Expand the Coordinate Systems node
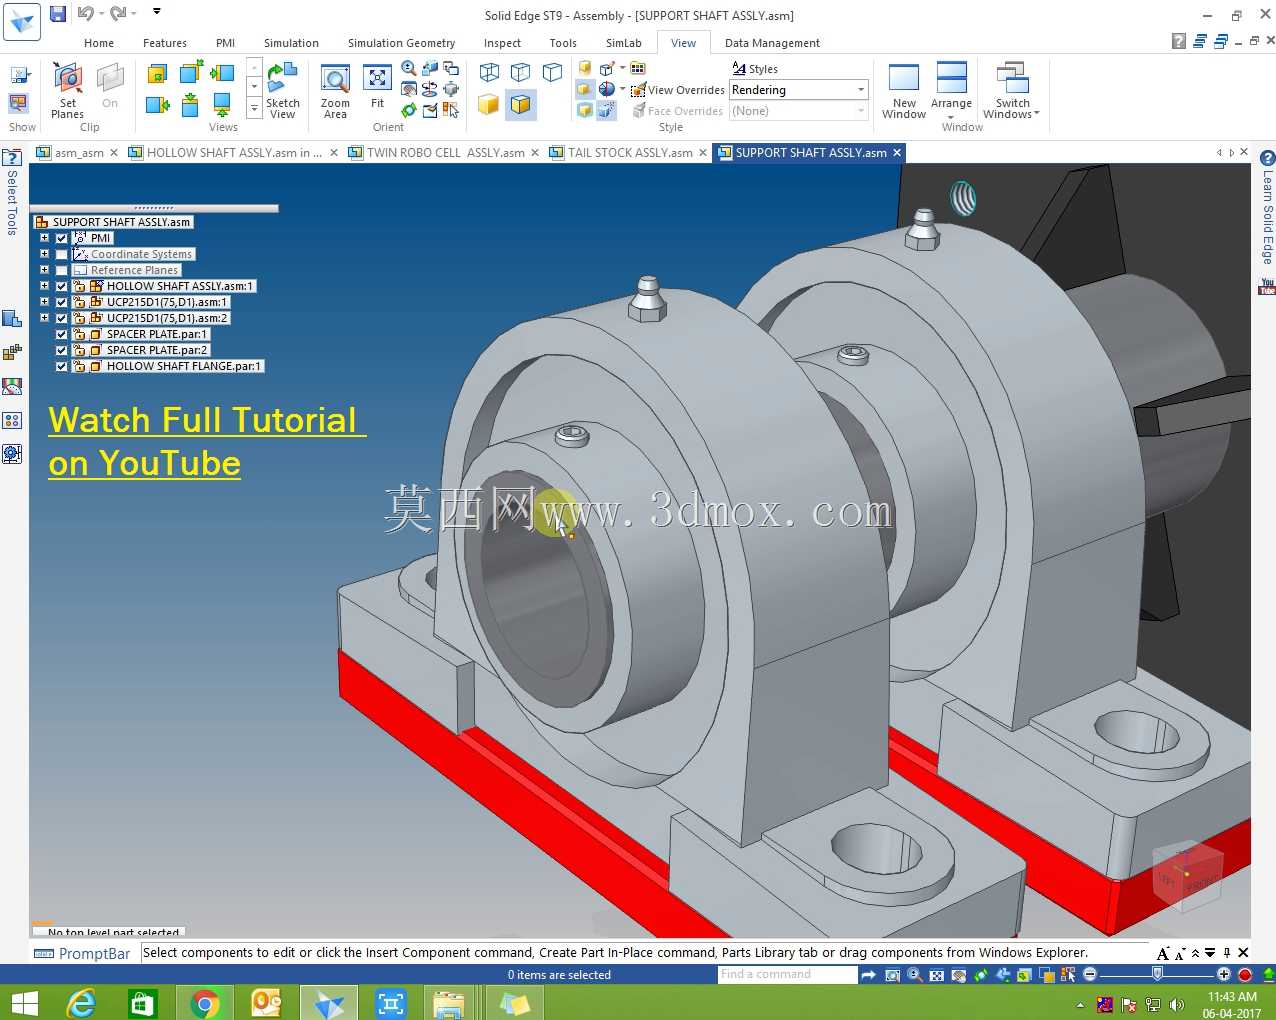The height and width of the screenshot is (1020, 1276). tap(44, 254)
